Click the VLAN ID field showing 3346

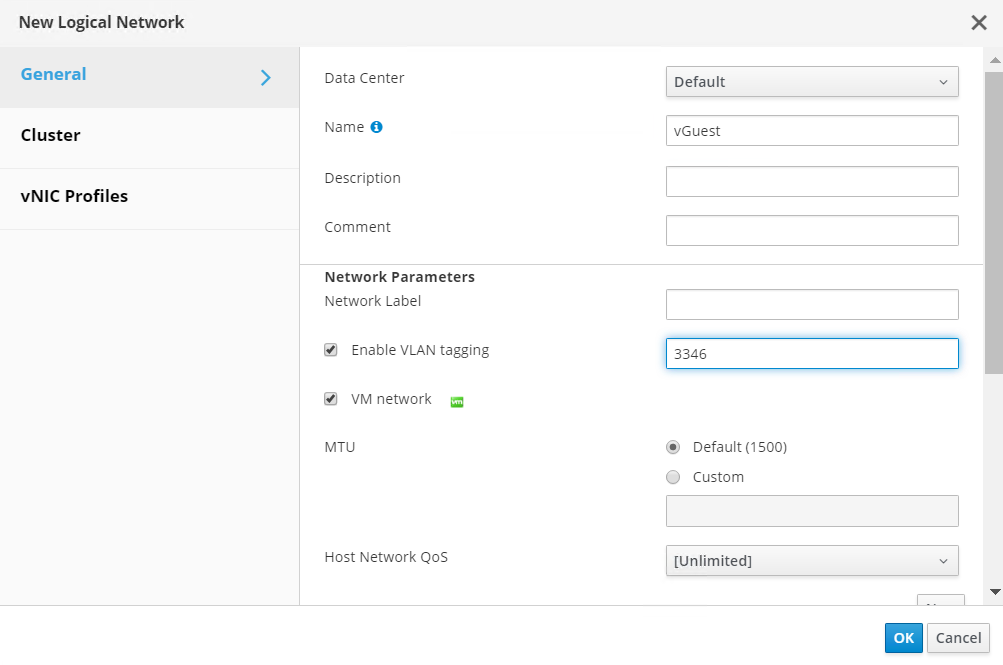click(812, 353)
